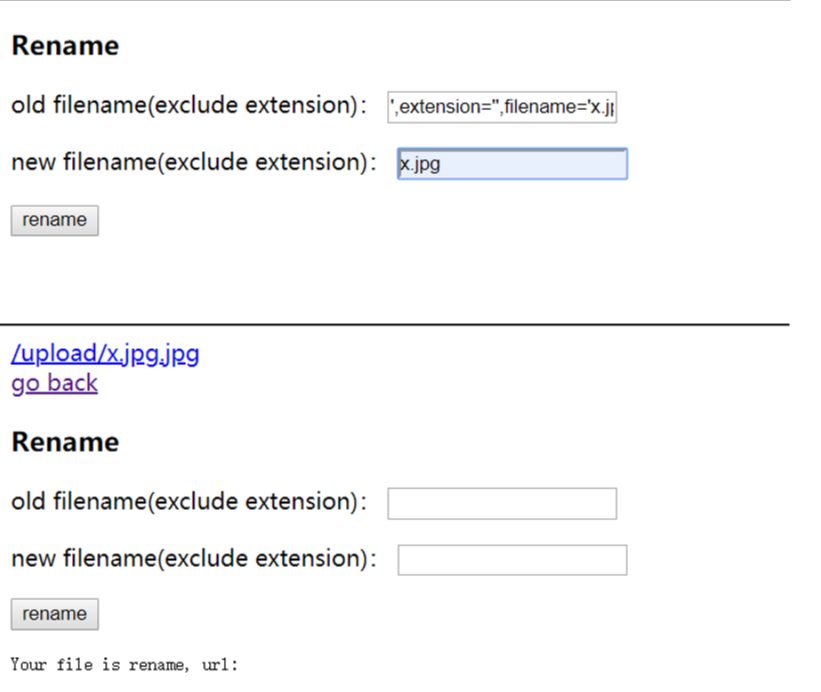Click the rename button on the bottom form
This screenshot has width=821, height=692.
pyautogui.click(x=54, y=614)
